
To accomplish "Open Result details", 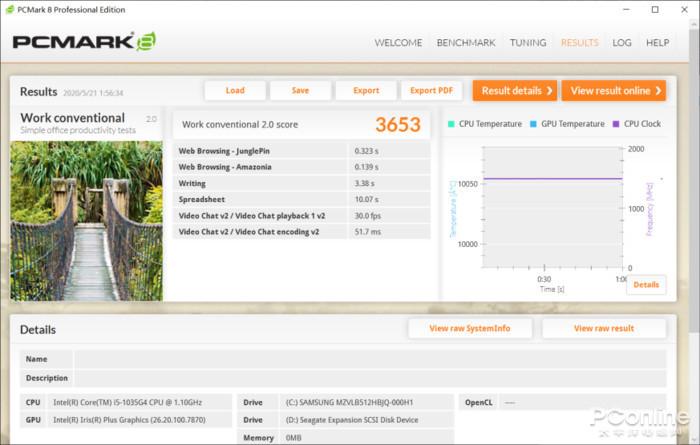I will point(515,91).
